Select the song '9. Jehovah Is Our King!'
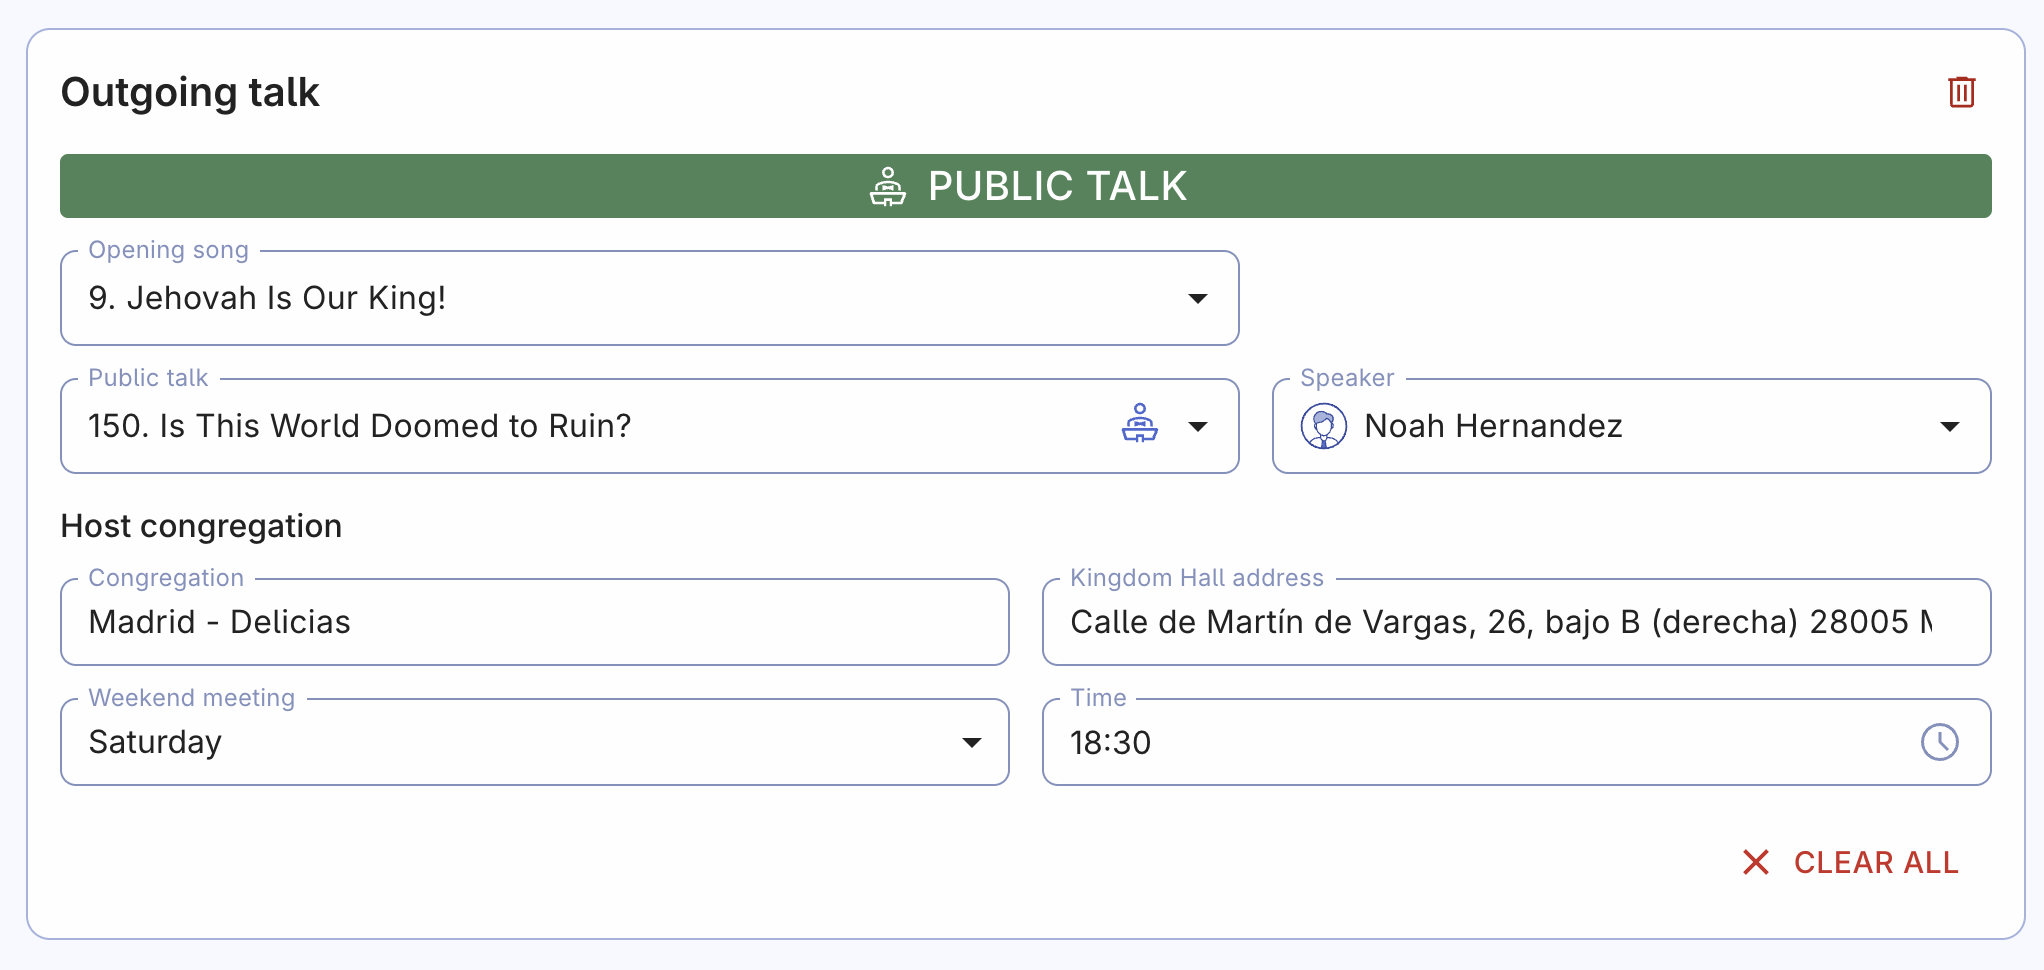 click(x=267, y=298)
